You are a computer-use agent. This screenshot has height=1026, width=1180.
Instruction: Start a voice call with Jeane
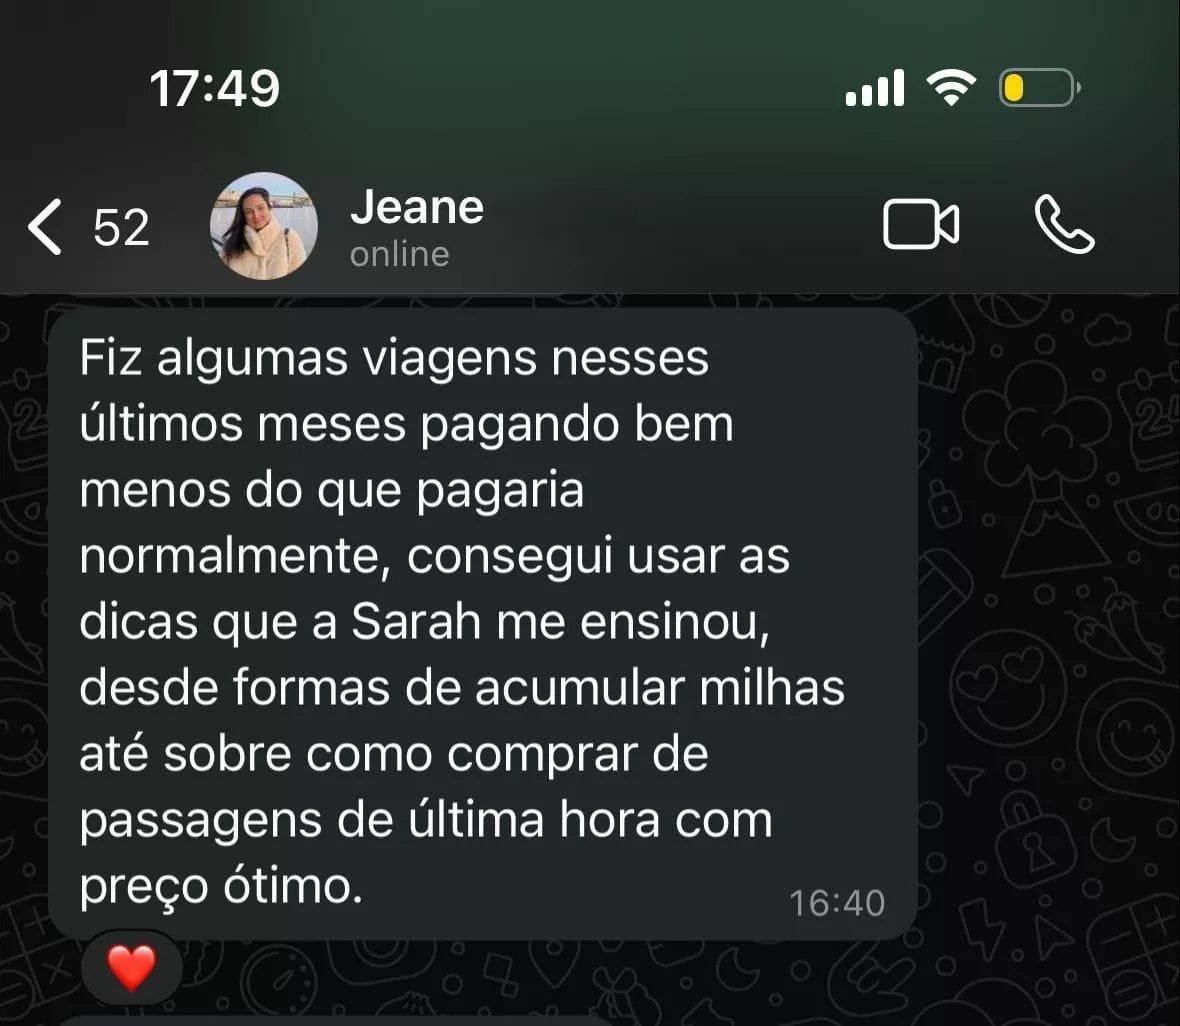point(1064,224)
